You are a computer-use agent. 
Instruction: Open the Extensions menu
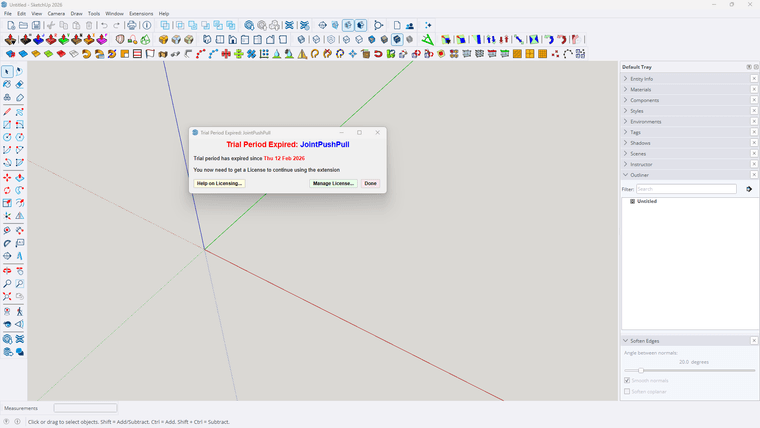pyautogui.click(x=141, y=14)
